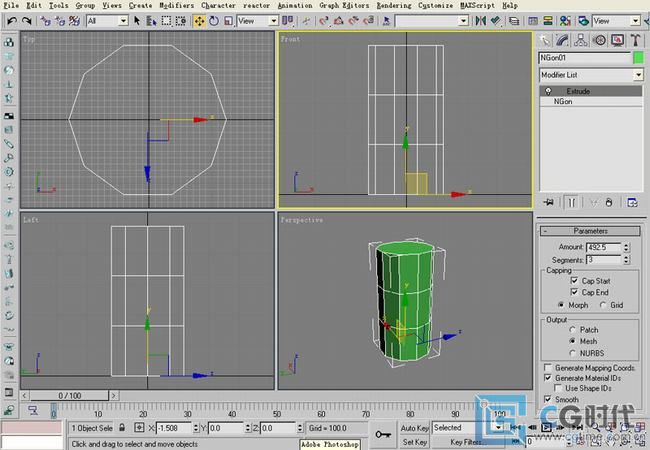Activate the Select and Scale tool
This screenshot has height=450, width=650.
228,20
